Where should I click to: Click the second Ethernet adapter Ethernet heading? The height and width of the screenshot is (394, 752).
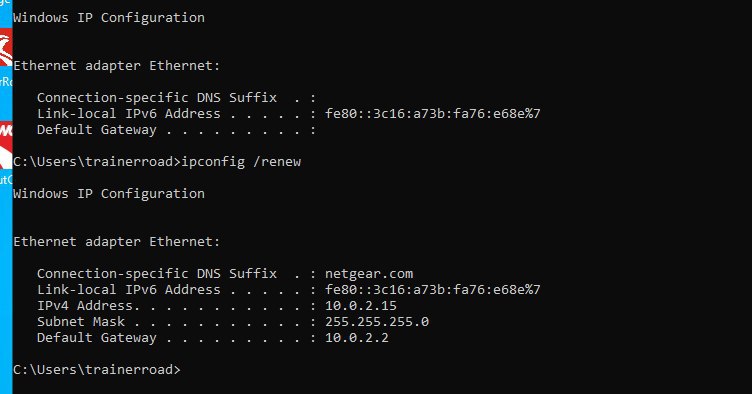(x=117, y=242)
